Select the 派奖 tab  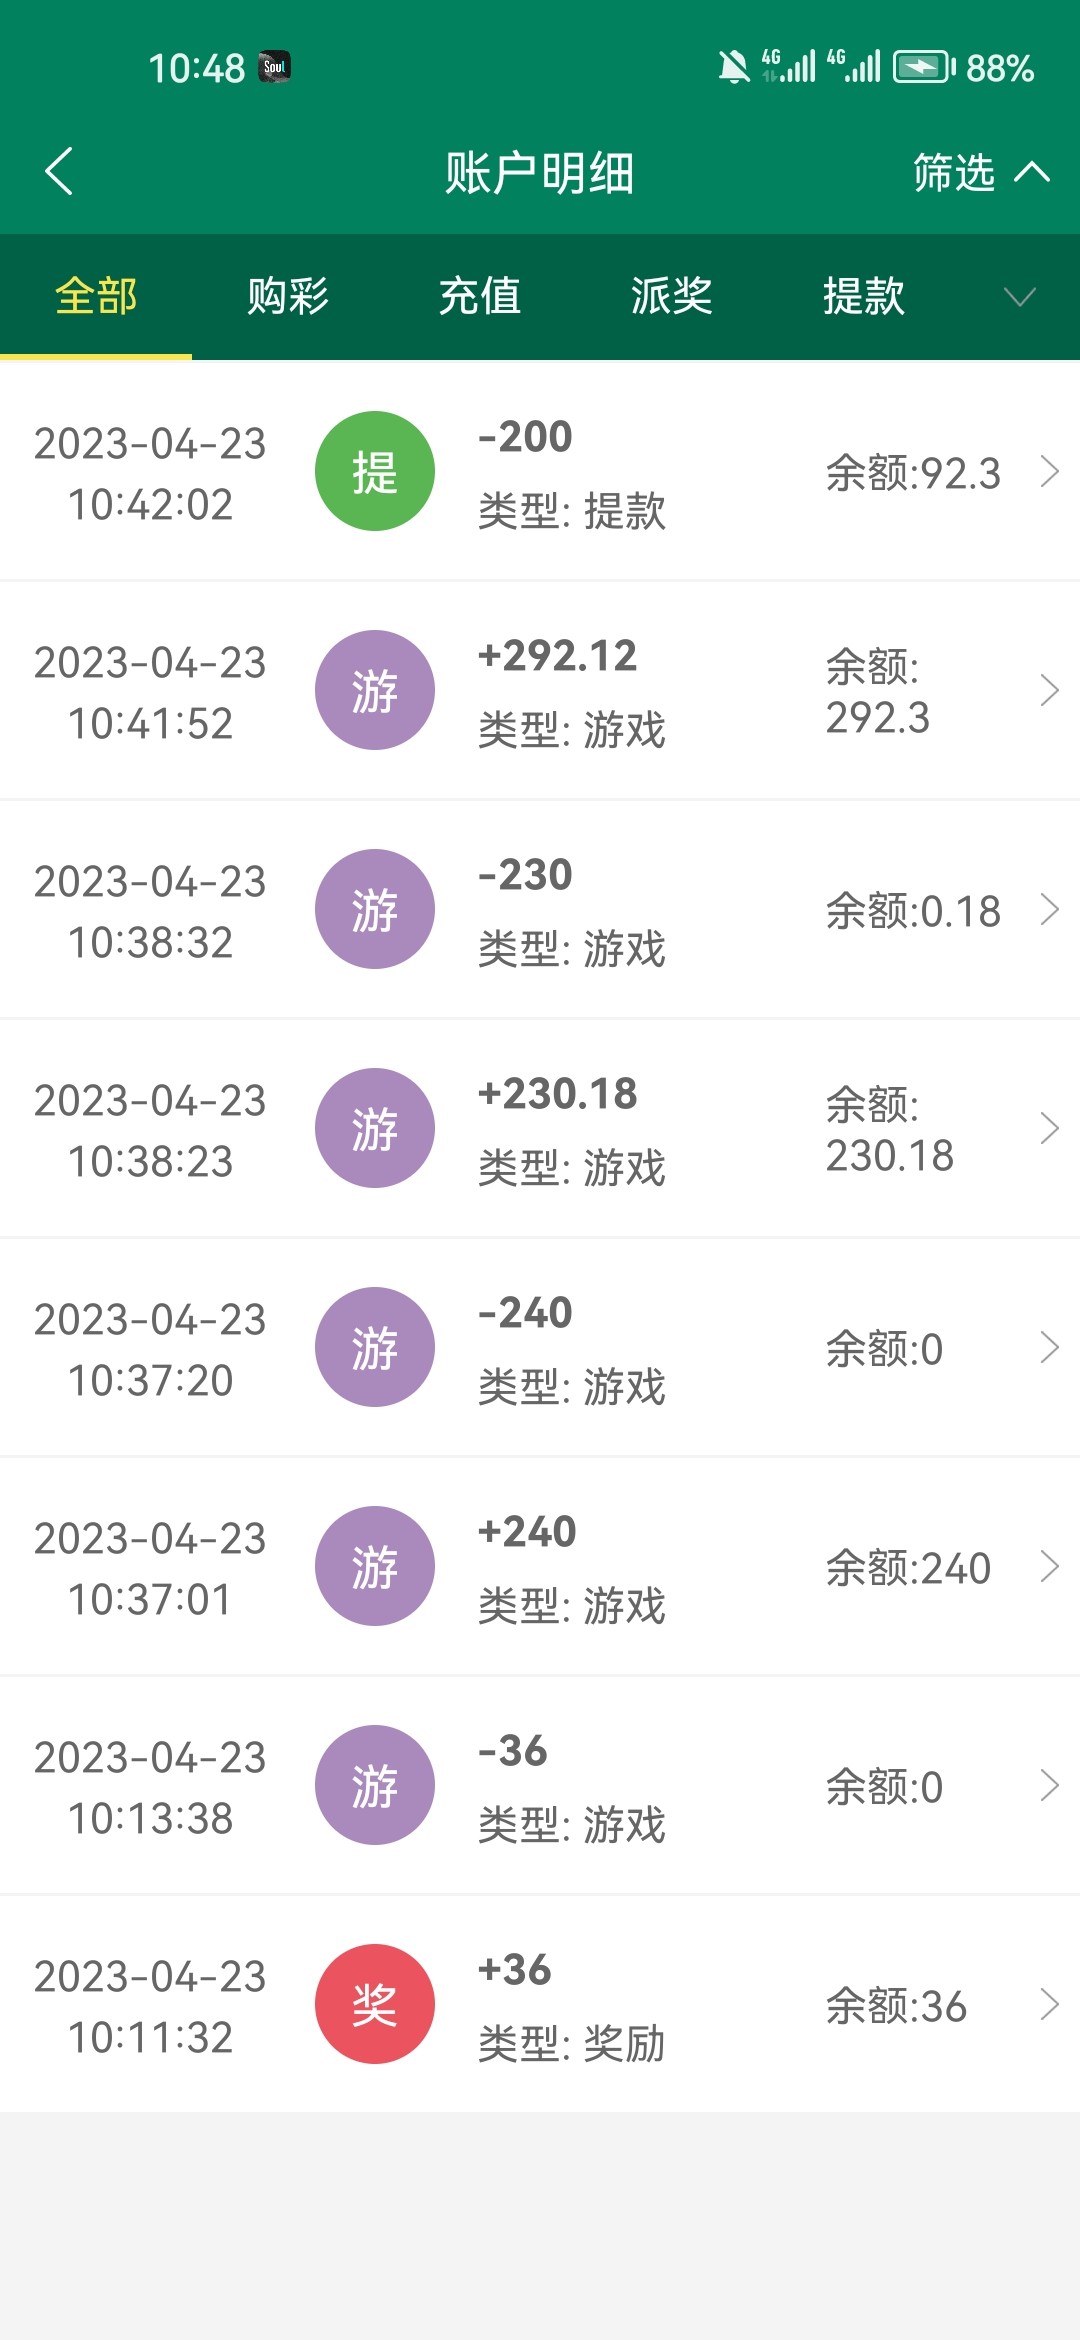(x=672, y=297)
